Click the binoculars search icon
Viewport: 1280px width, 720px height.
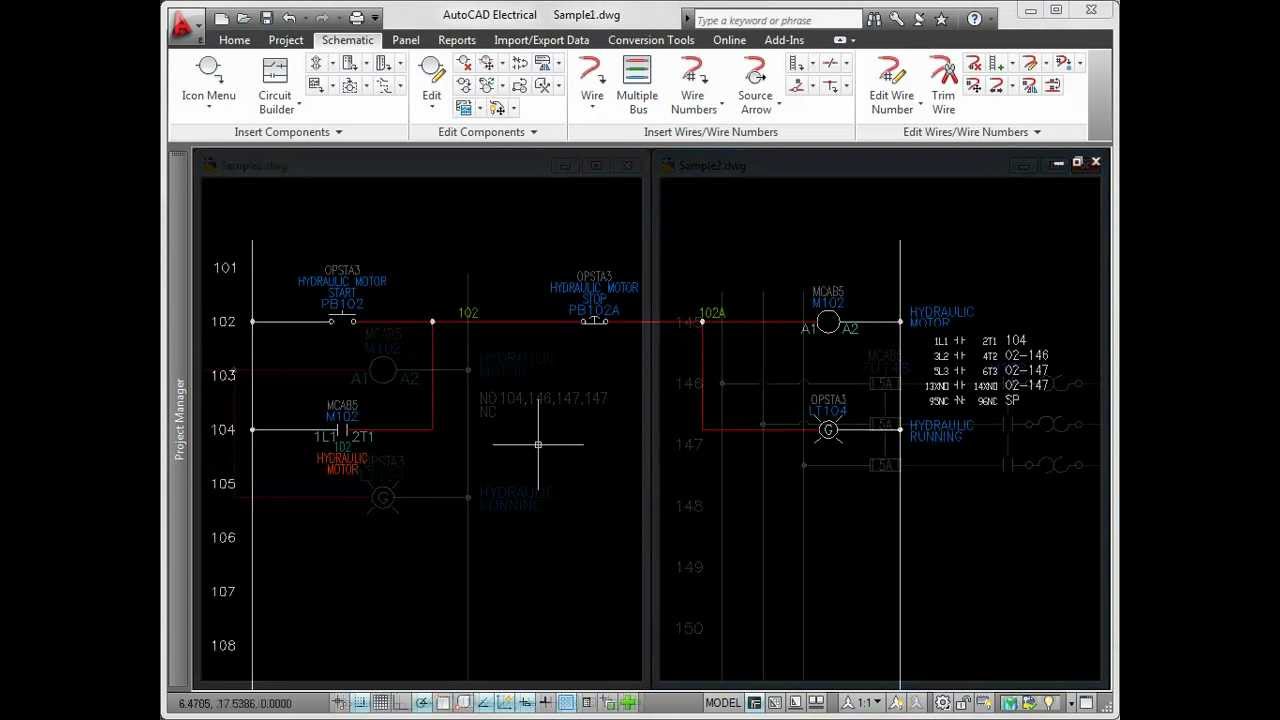[875, 19]
